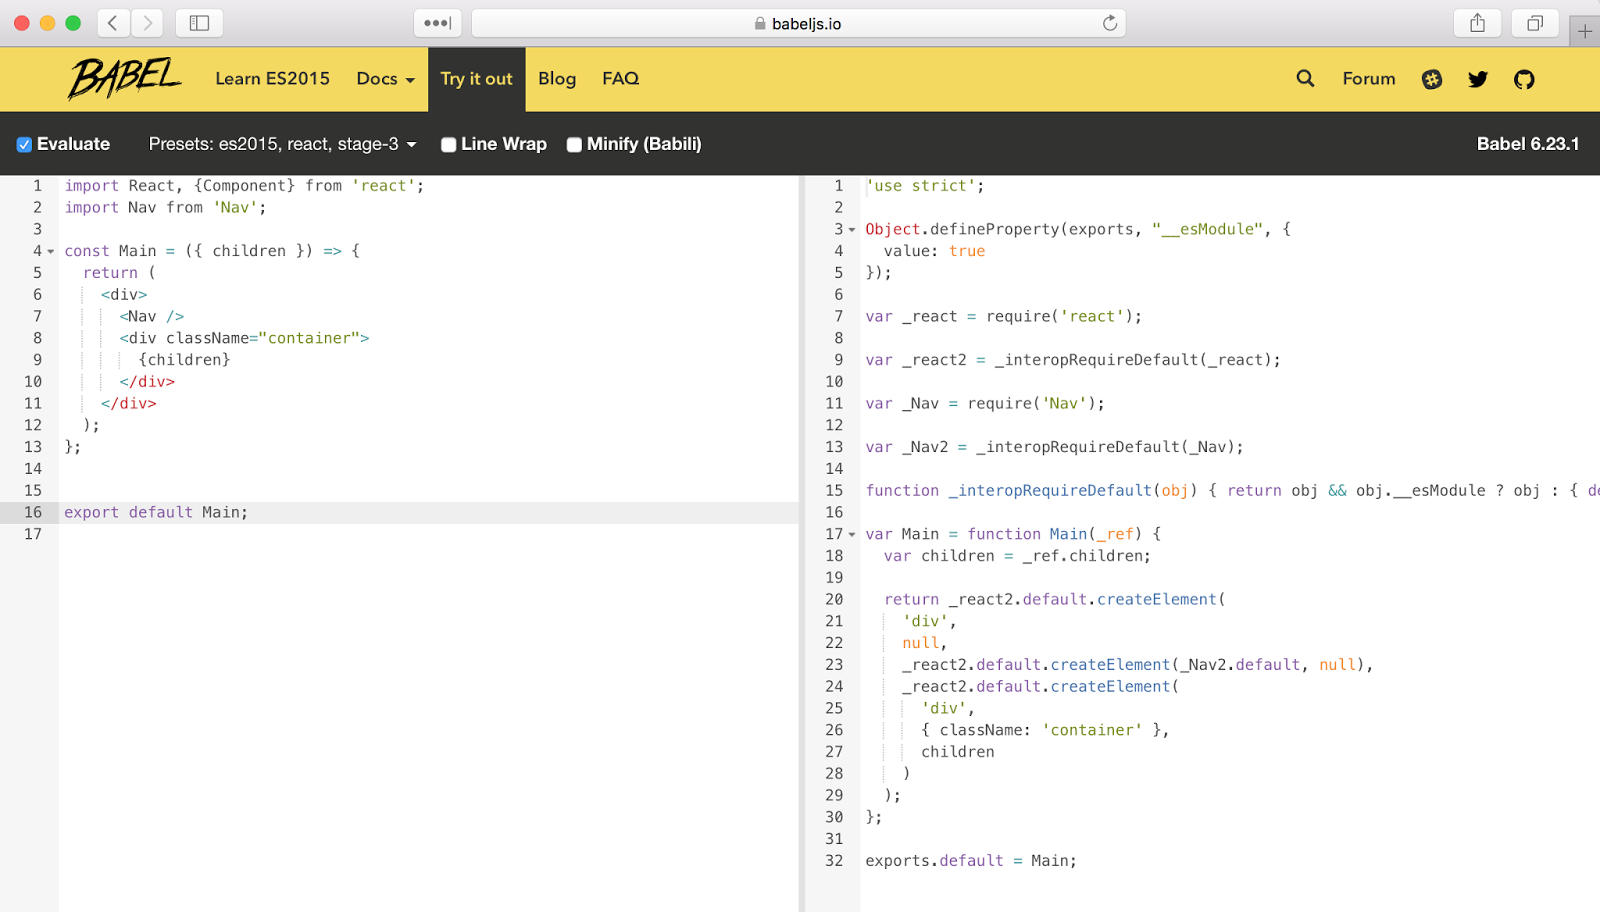Image resolution: width=1600 pixels, height=912 pixels.
Task: Open the Blog page
Action: coord(557,78)
